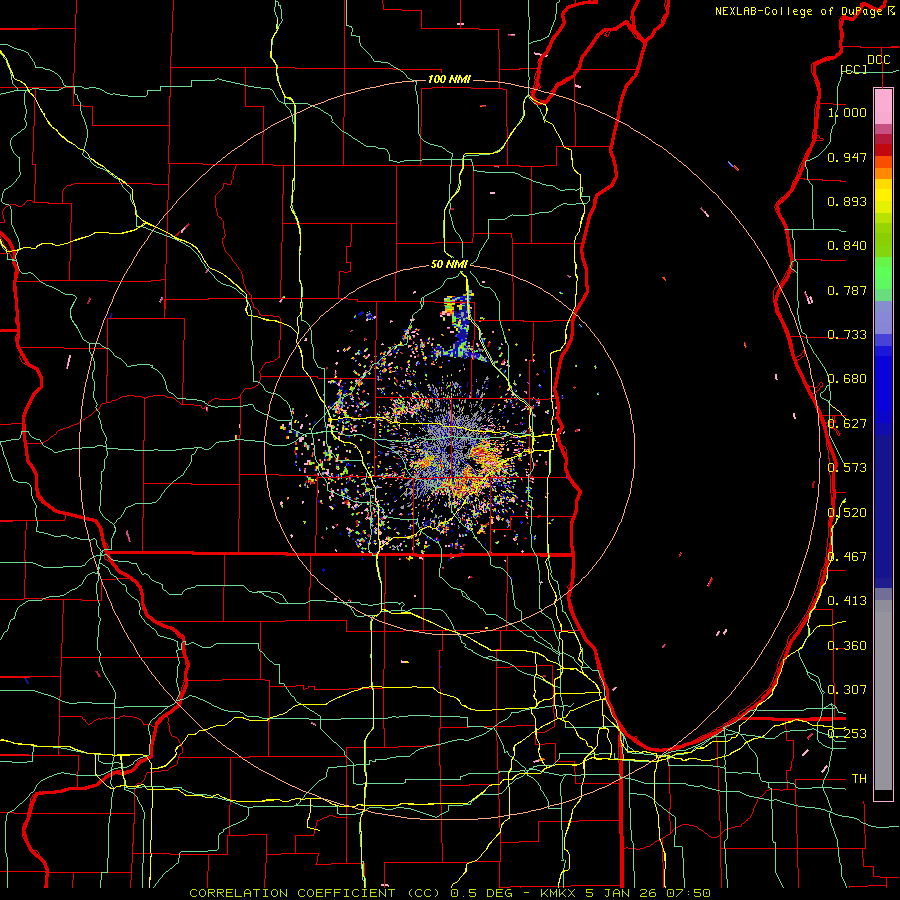Pick the bright green segment of color scale
Viewport: 900px width, 900px height.
pyautogui.click(x=883, y=273)
